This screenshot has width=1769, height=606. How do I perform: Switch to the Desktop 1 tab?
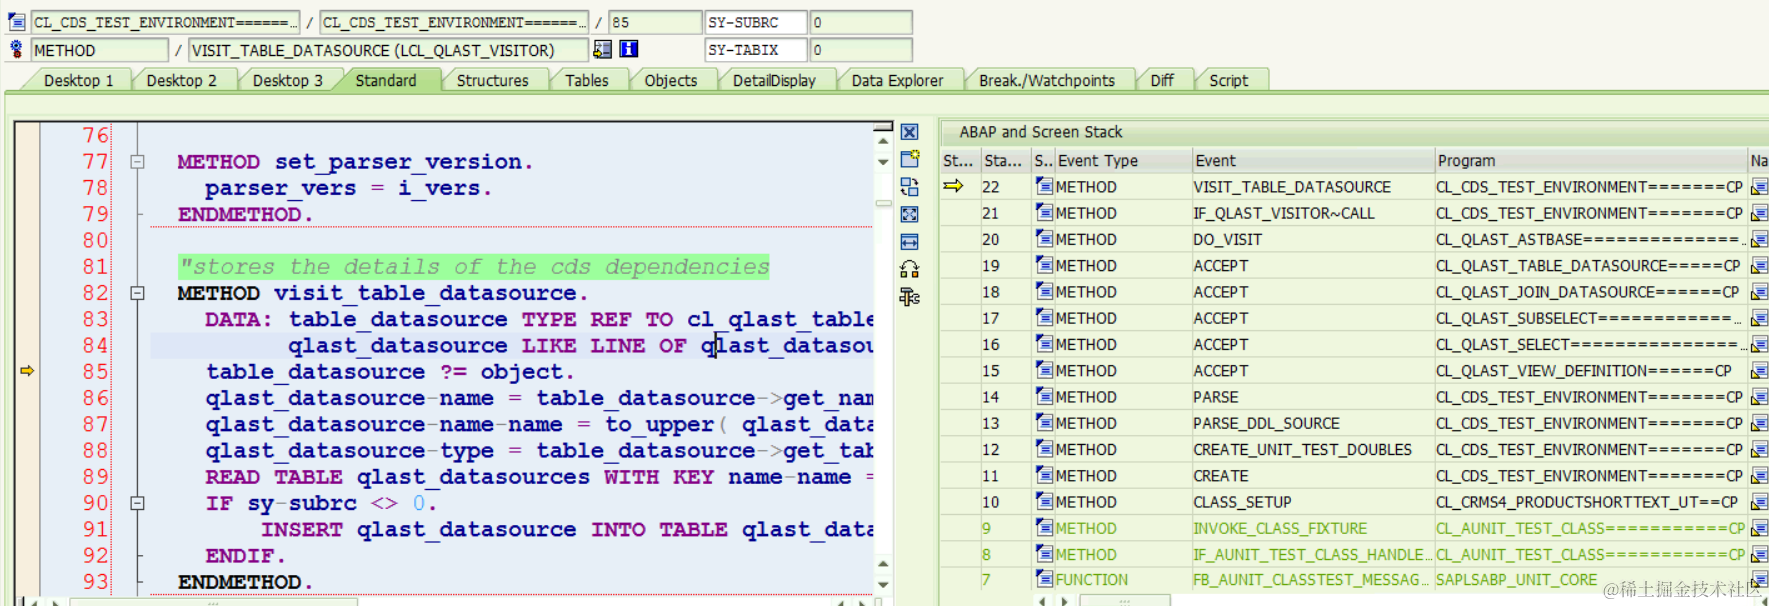(x=78, y=81)
